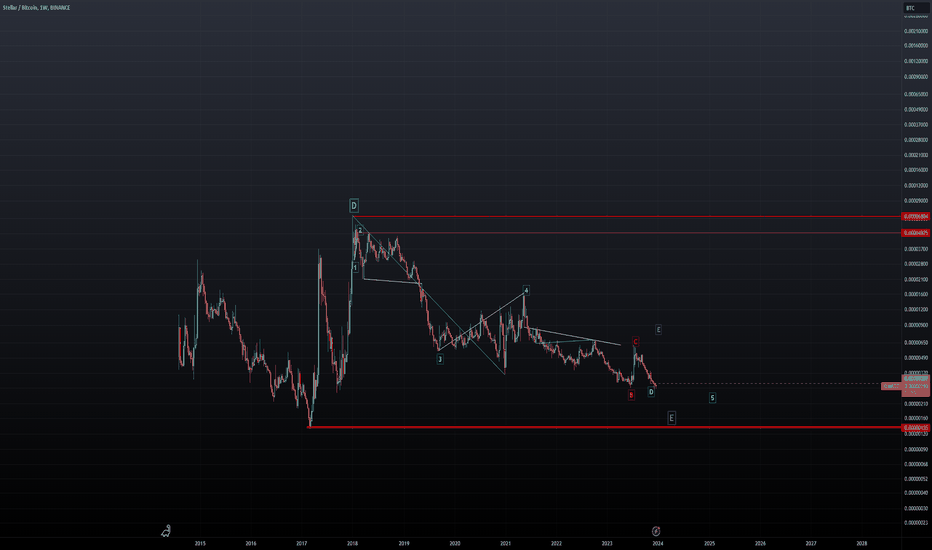Click the 2019 label on the time axis

(404, 543)
